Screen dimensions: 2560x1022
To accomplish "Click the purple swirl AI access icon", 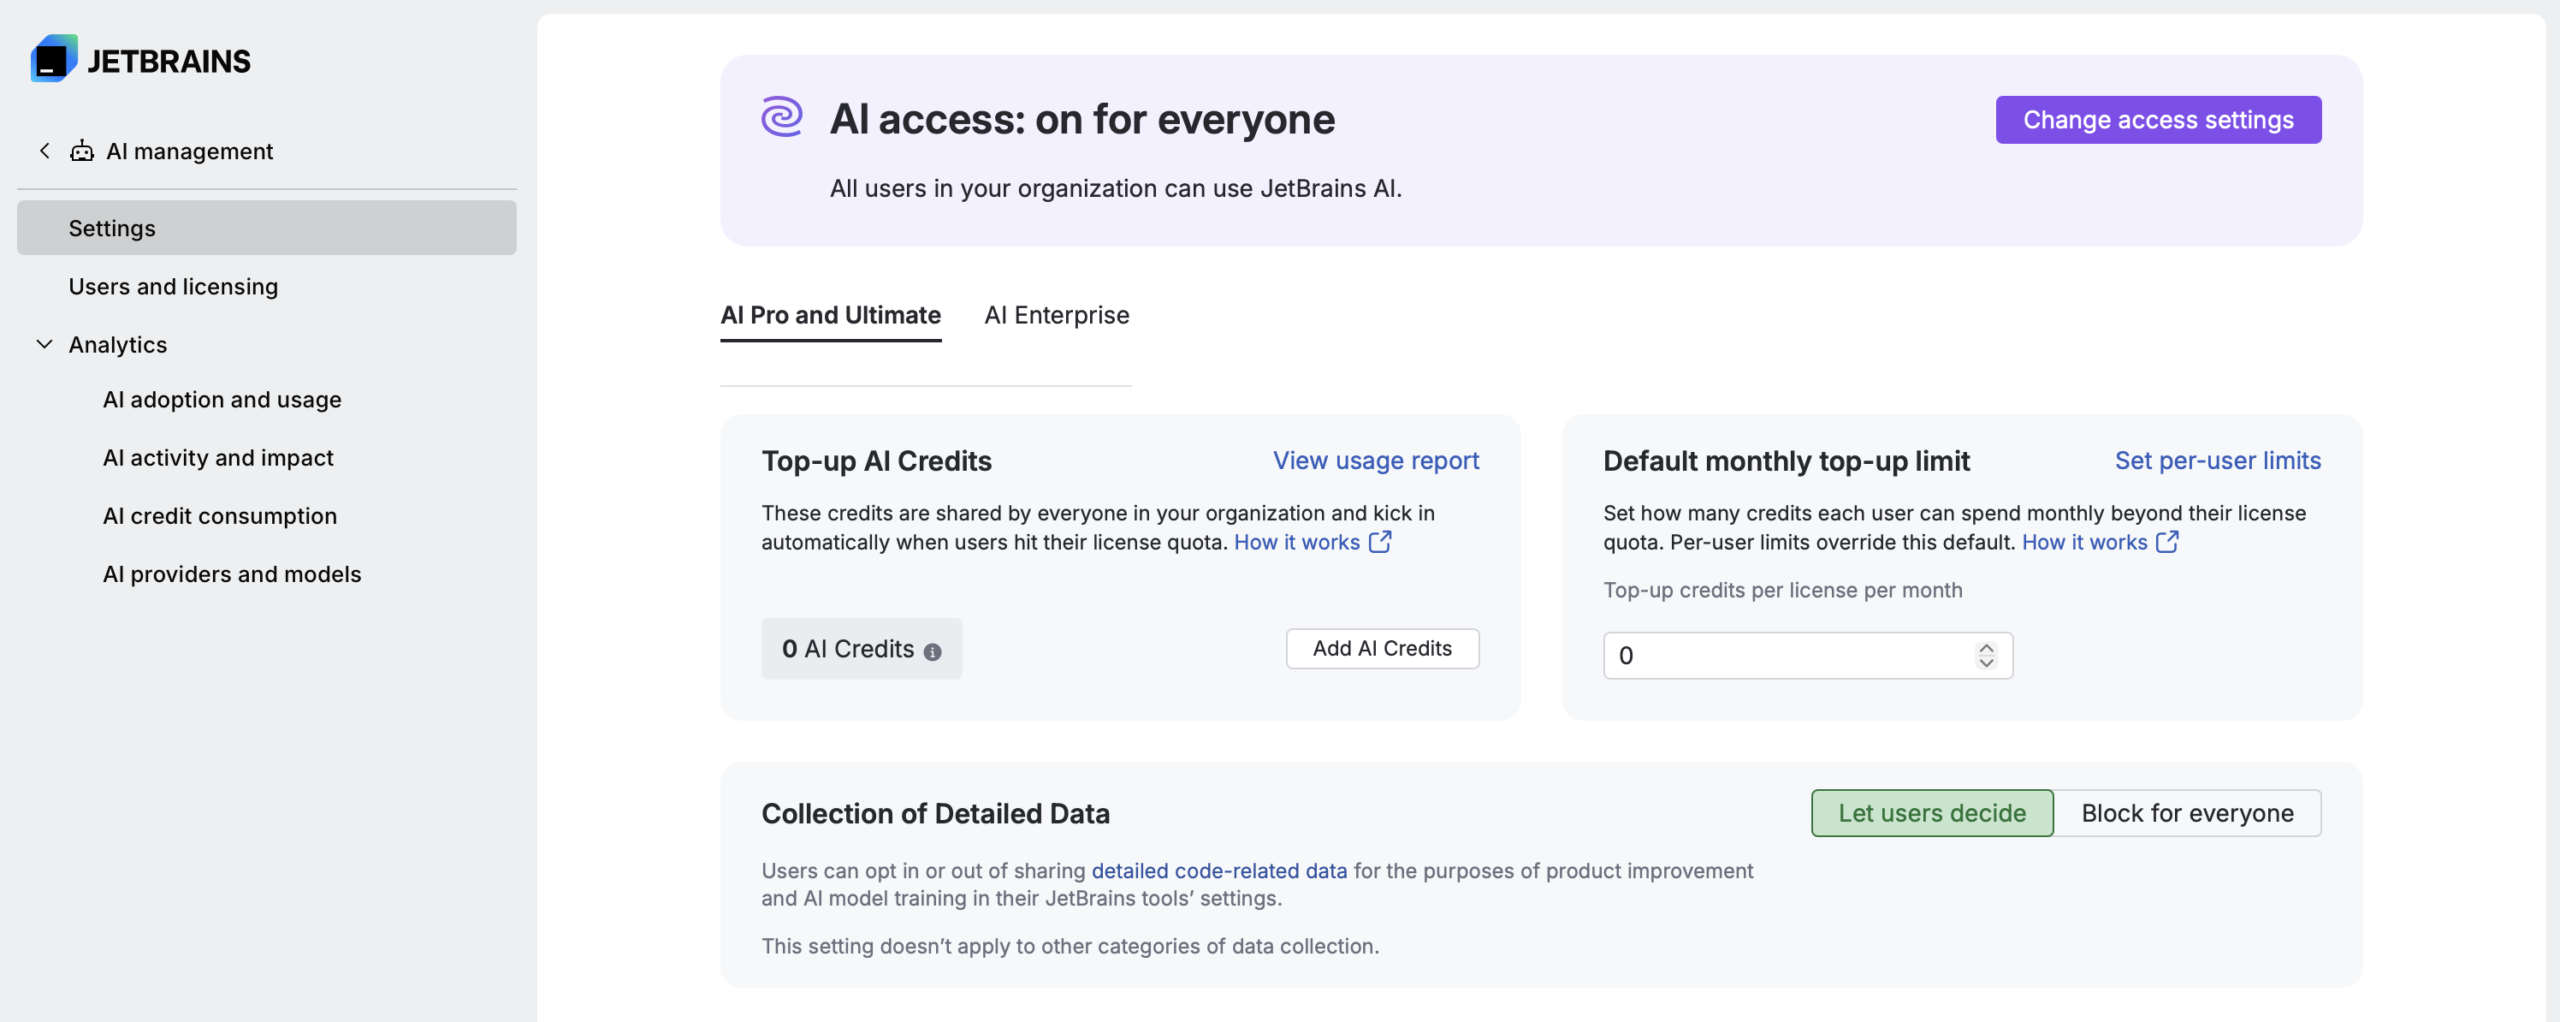I will tap(782, 117).
